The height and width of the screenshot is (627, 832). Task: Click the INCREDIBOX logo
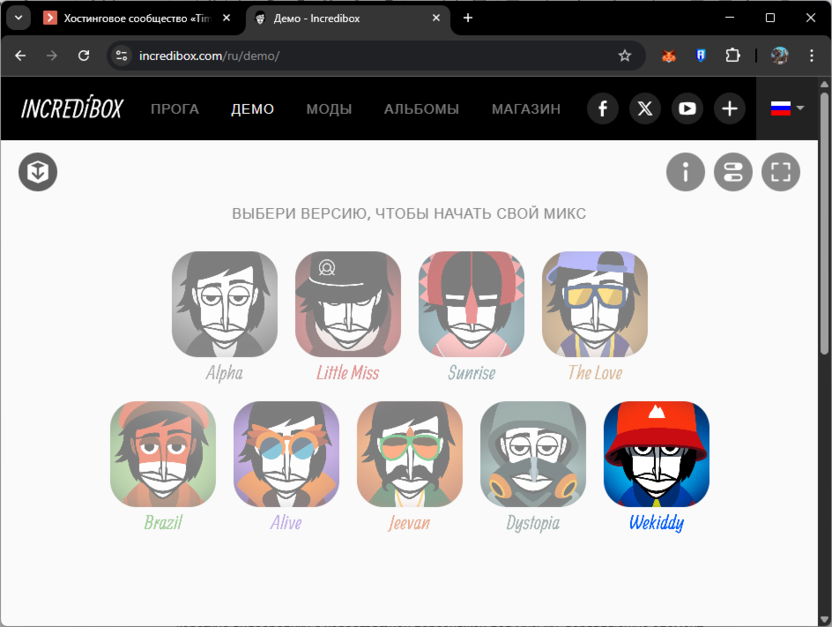coord(70,108)
